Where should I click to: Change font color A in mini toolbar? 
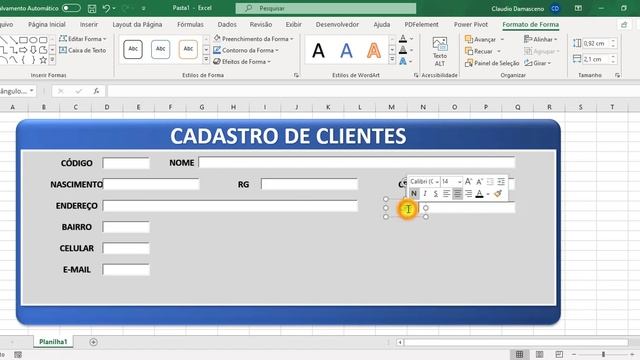pyautogui.click(x=480, y=193)
